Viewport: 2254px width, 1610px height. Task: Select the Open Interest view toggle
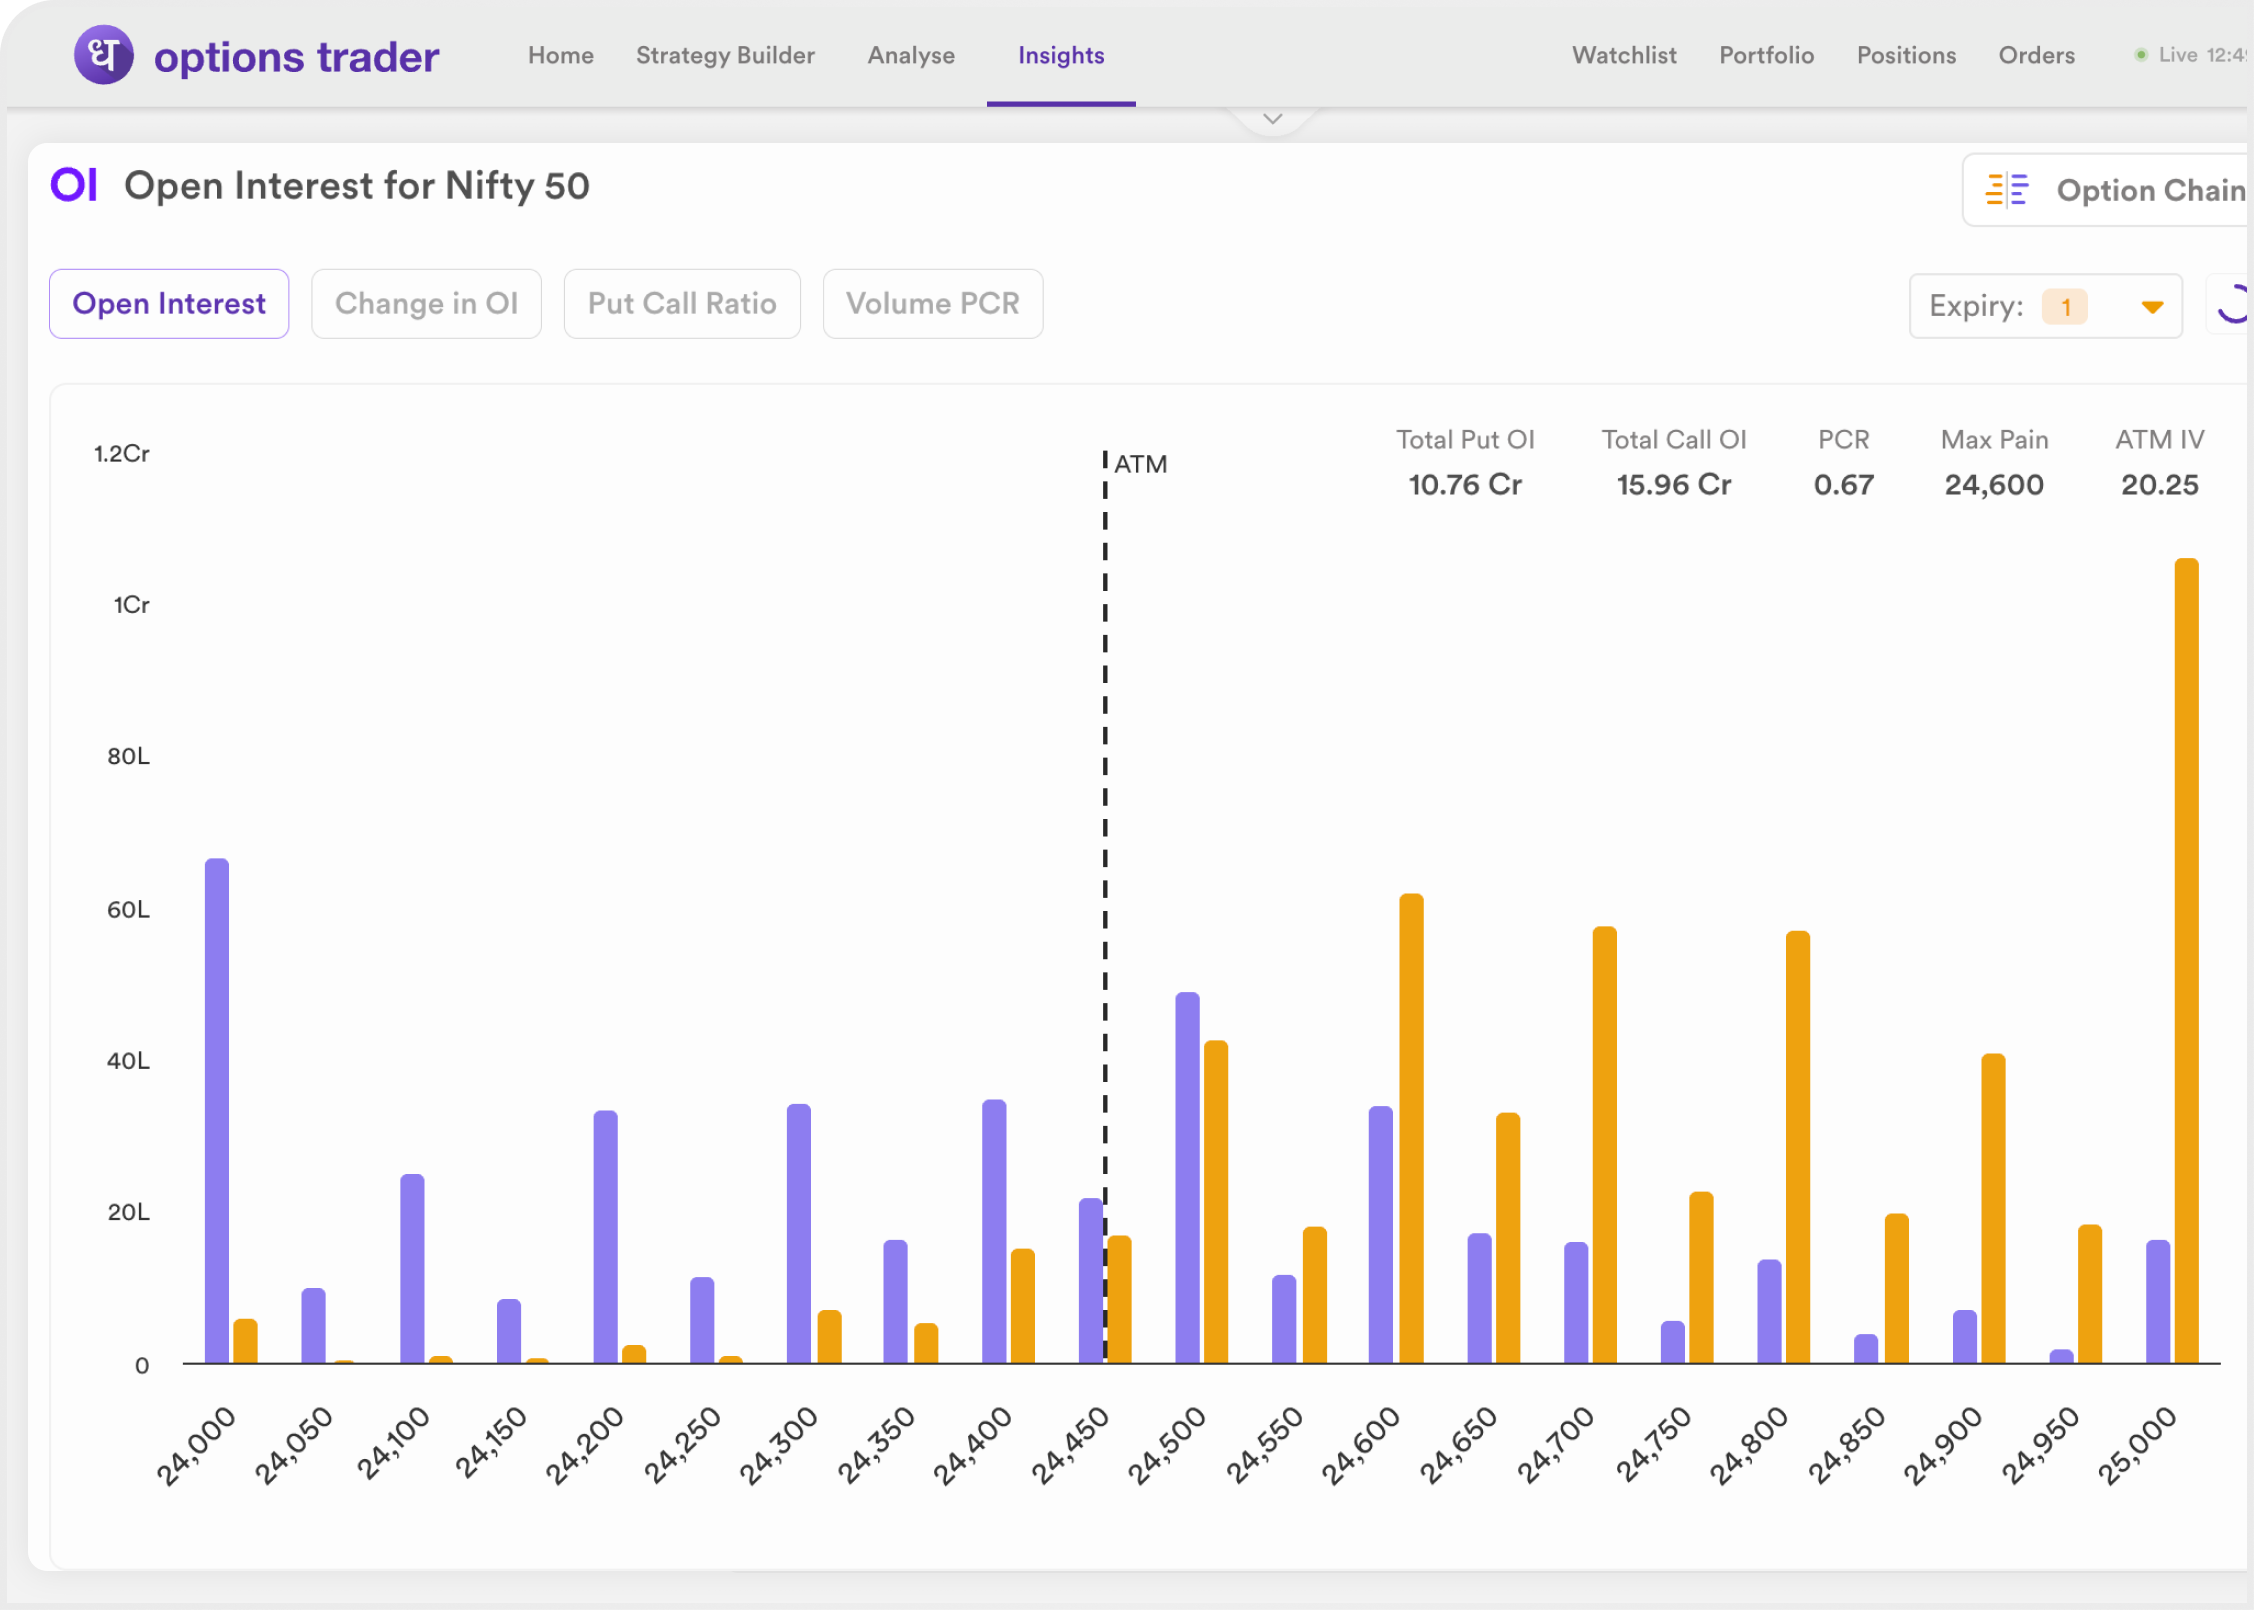[x=169, y=304]
